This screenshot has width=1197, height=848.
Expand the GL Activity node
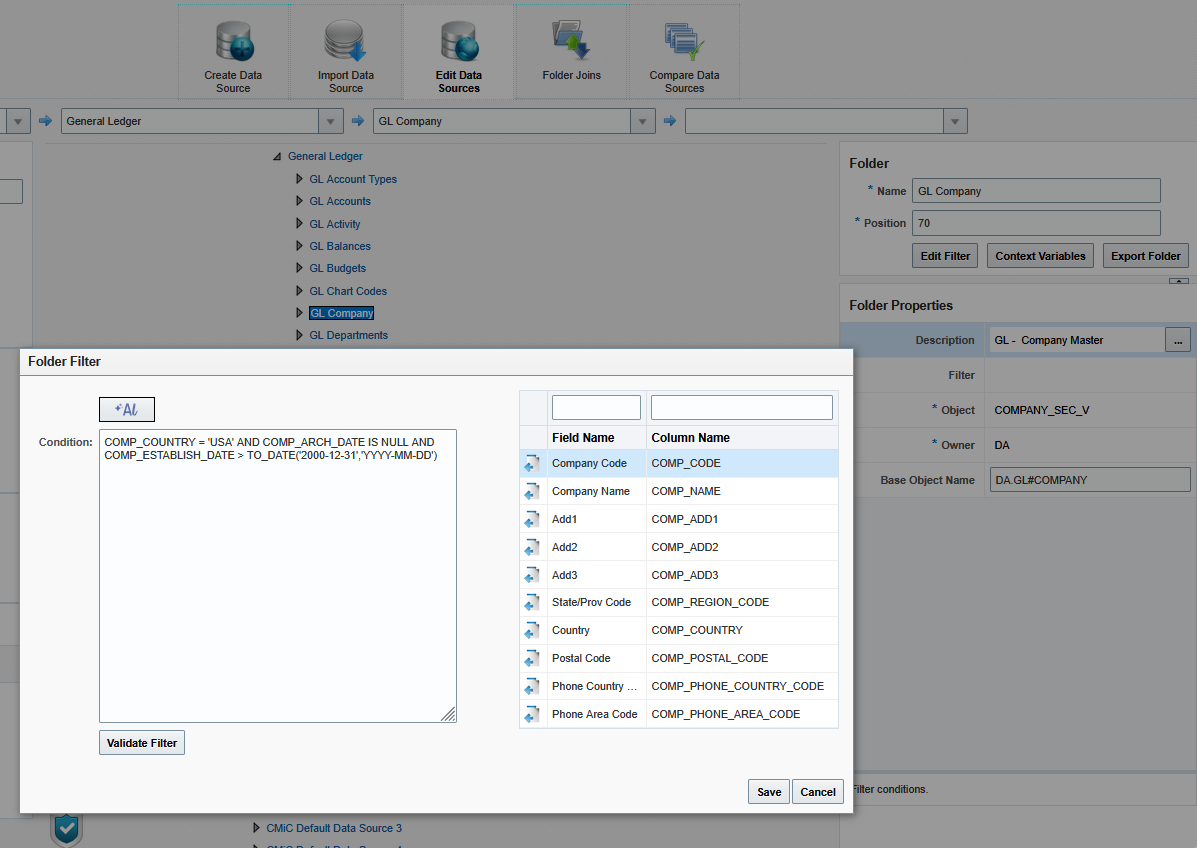[x=299, y=224]
